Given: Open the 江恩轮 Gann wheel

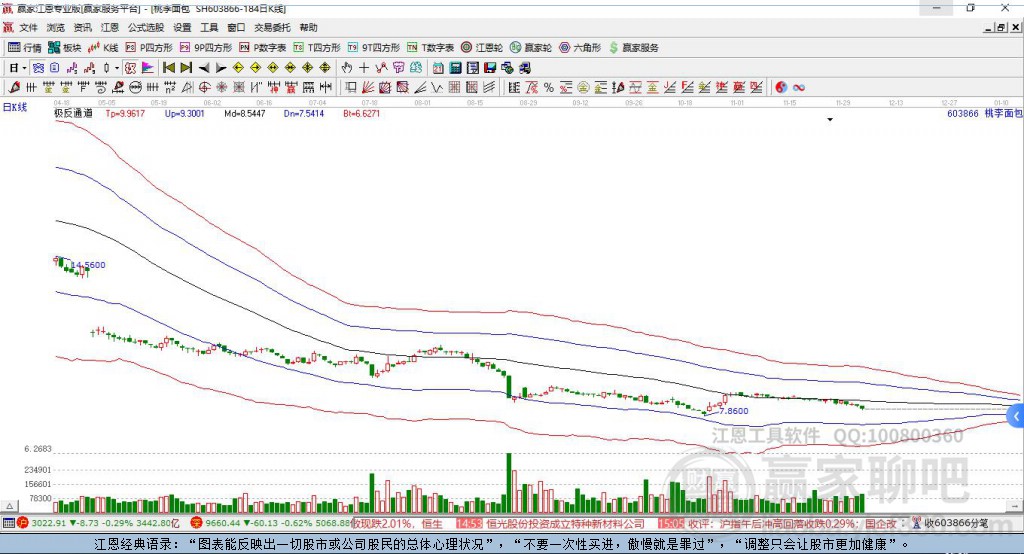Looking at the screenshot, I should pos(482,48).
